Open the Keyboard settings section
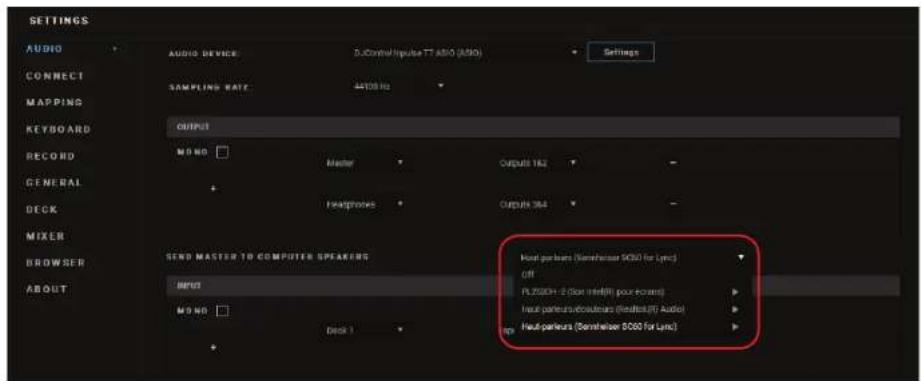 (58, 129)
